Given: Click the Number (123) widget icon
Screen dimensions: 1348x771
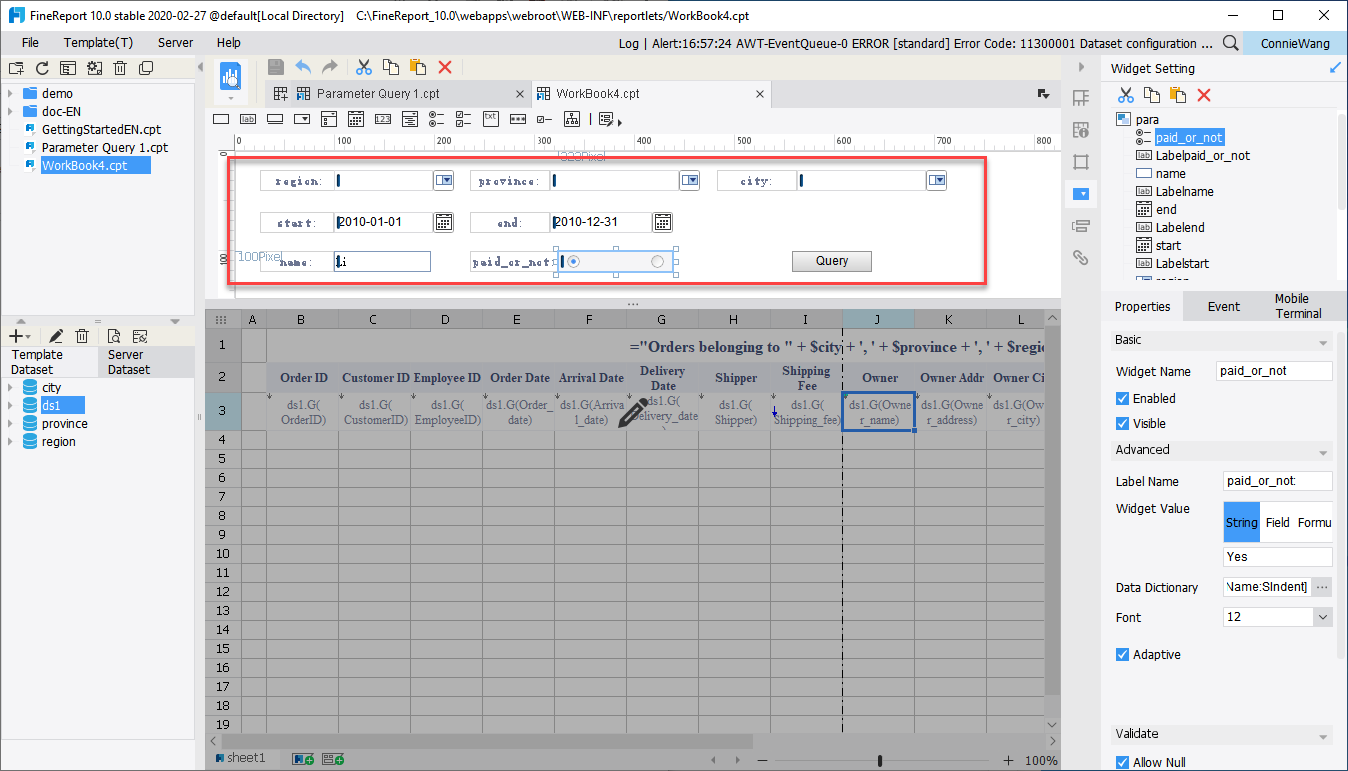Looking at the screenshot, I should coord(382,118).
